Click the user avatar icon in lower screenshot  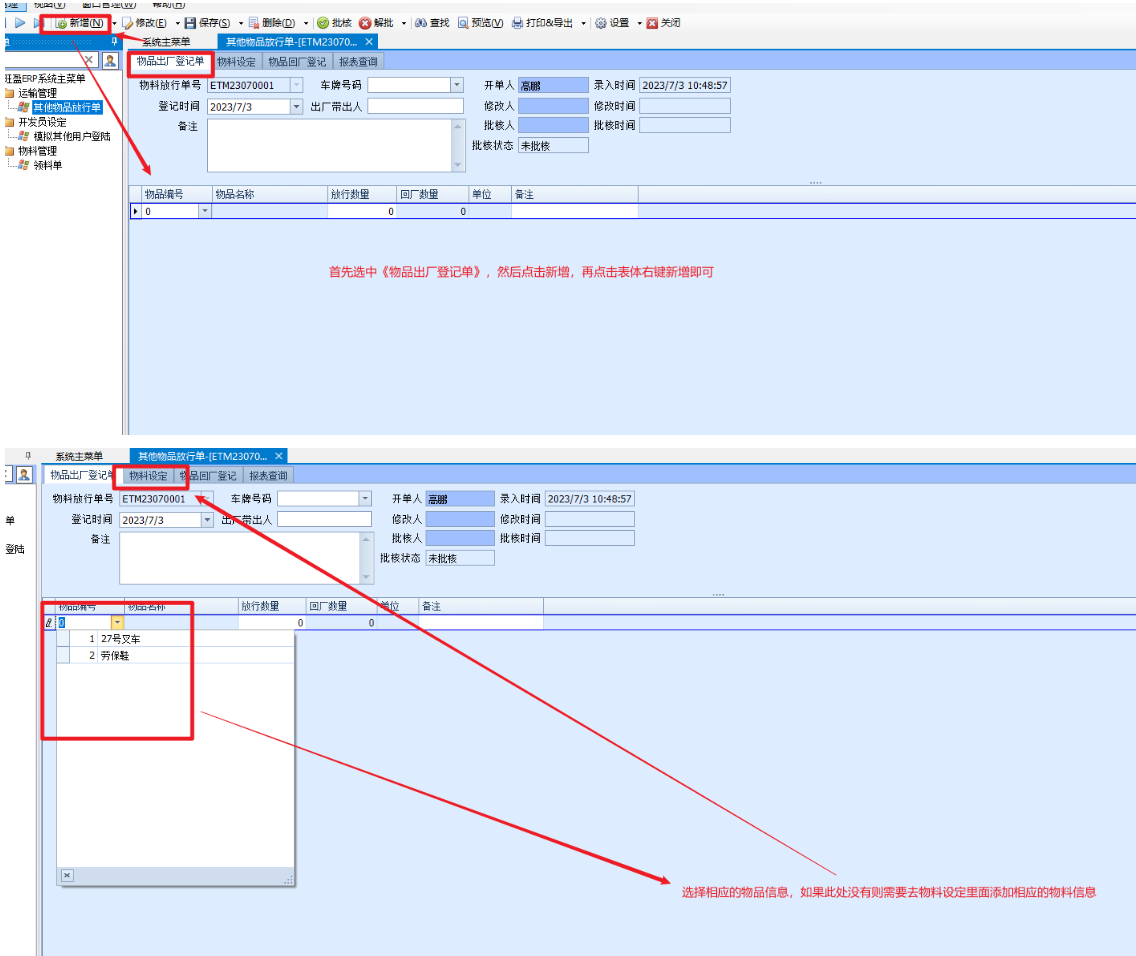pyautogui.click(x=24, y=475)
